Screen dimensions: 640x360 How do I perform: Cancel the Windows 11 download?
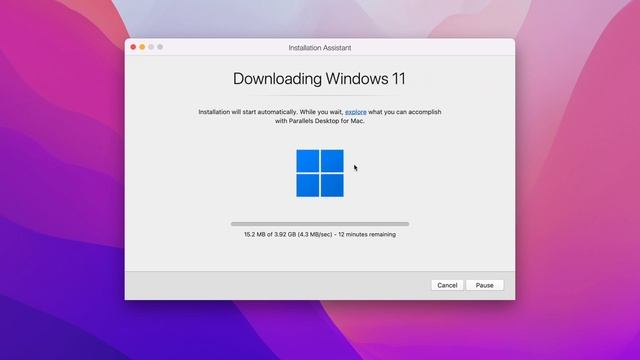click(447, 285)
